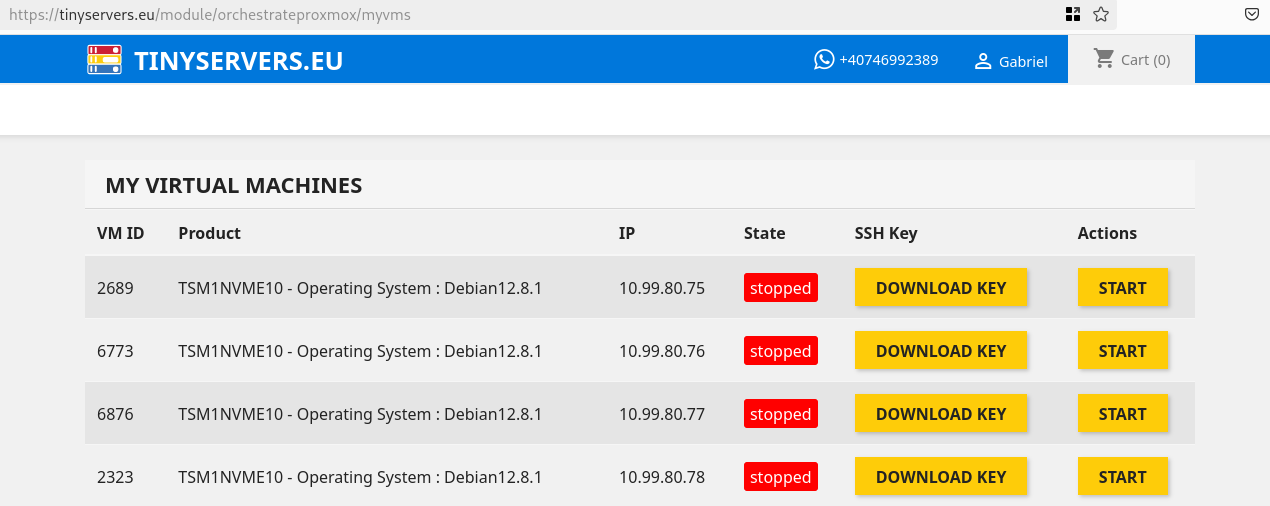Image resolution: width=1270 pixels, height=506 pixels.
Task: Download SSH key for VM 6773
Action: click(941, 351)
